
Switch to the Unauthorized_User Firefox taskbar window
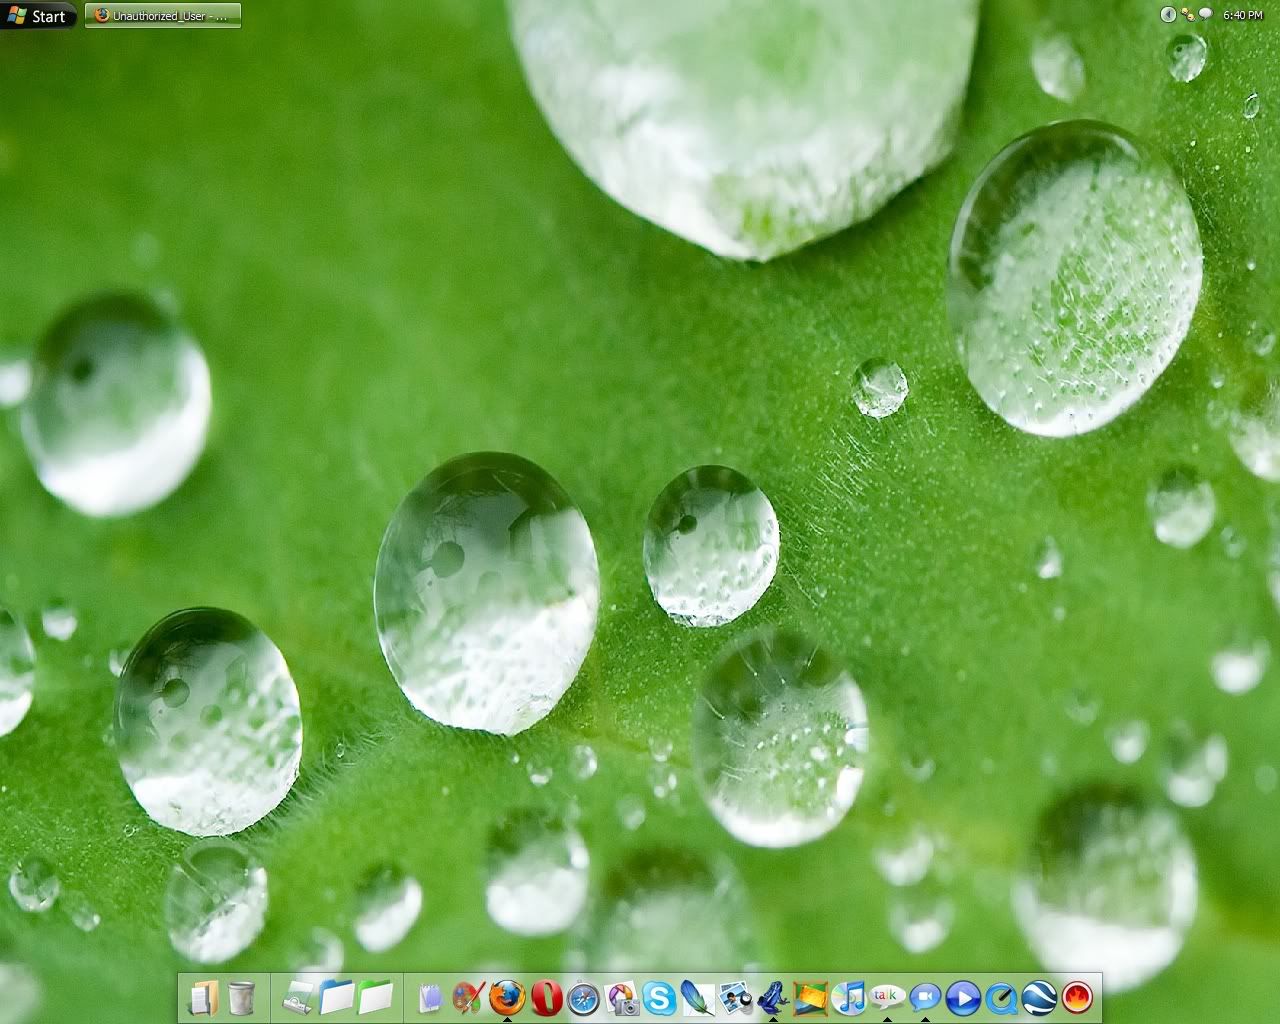coord(163,16)
